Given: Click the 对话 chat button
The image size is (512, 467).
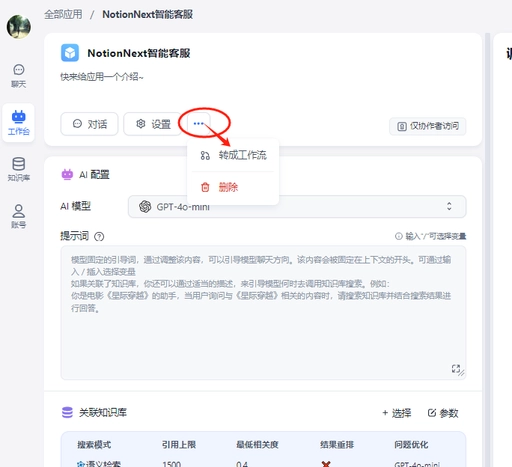Looking at the screenshot, I should point(89,124).
